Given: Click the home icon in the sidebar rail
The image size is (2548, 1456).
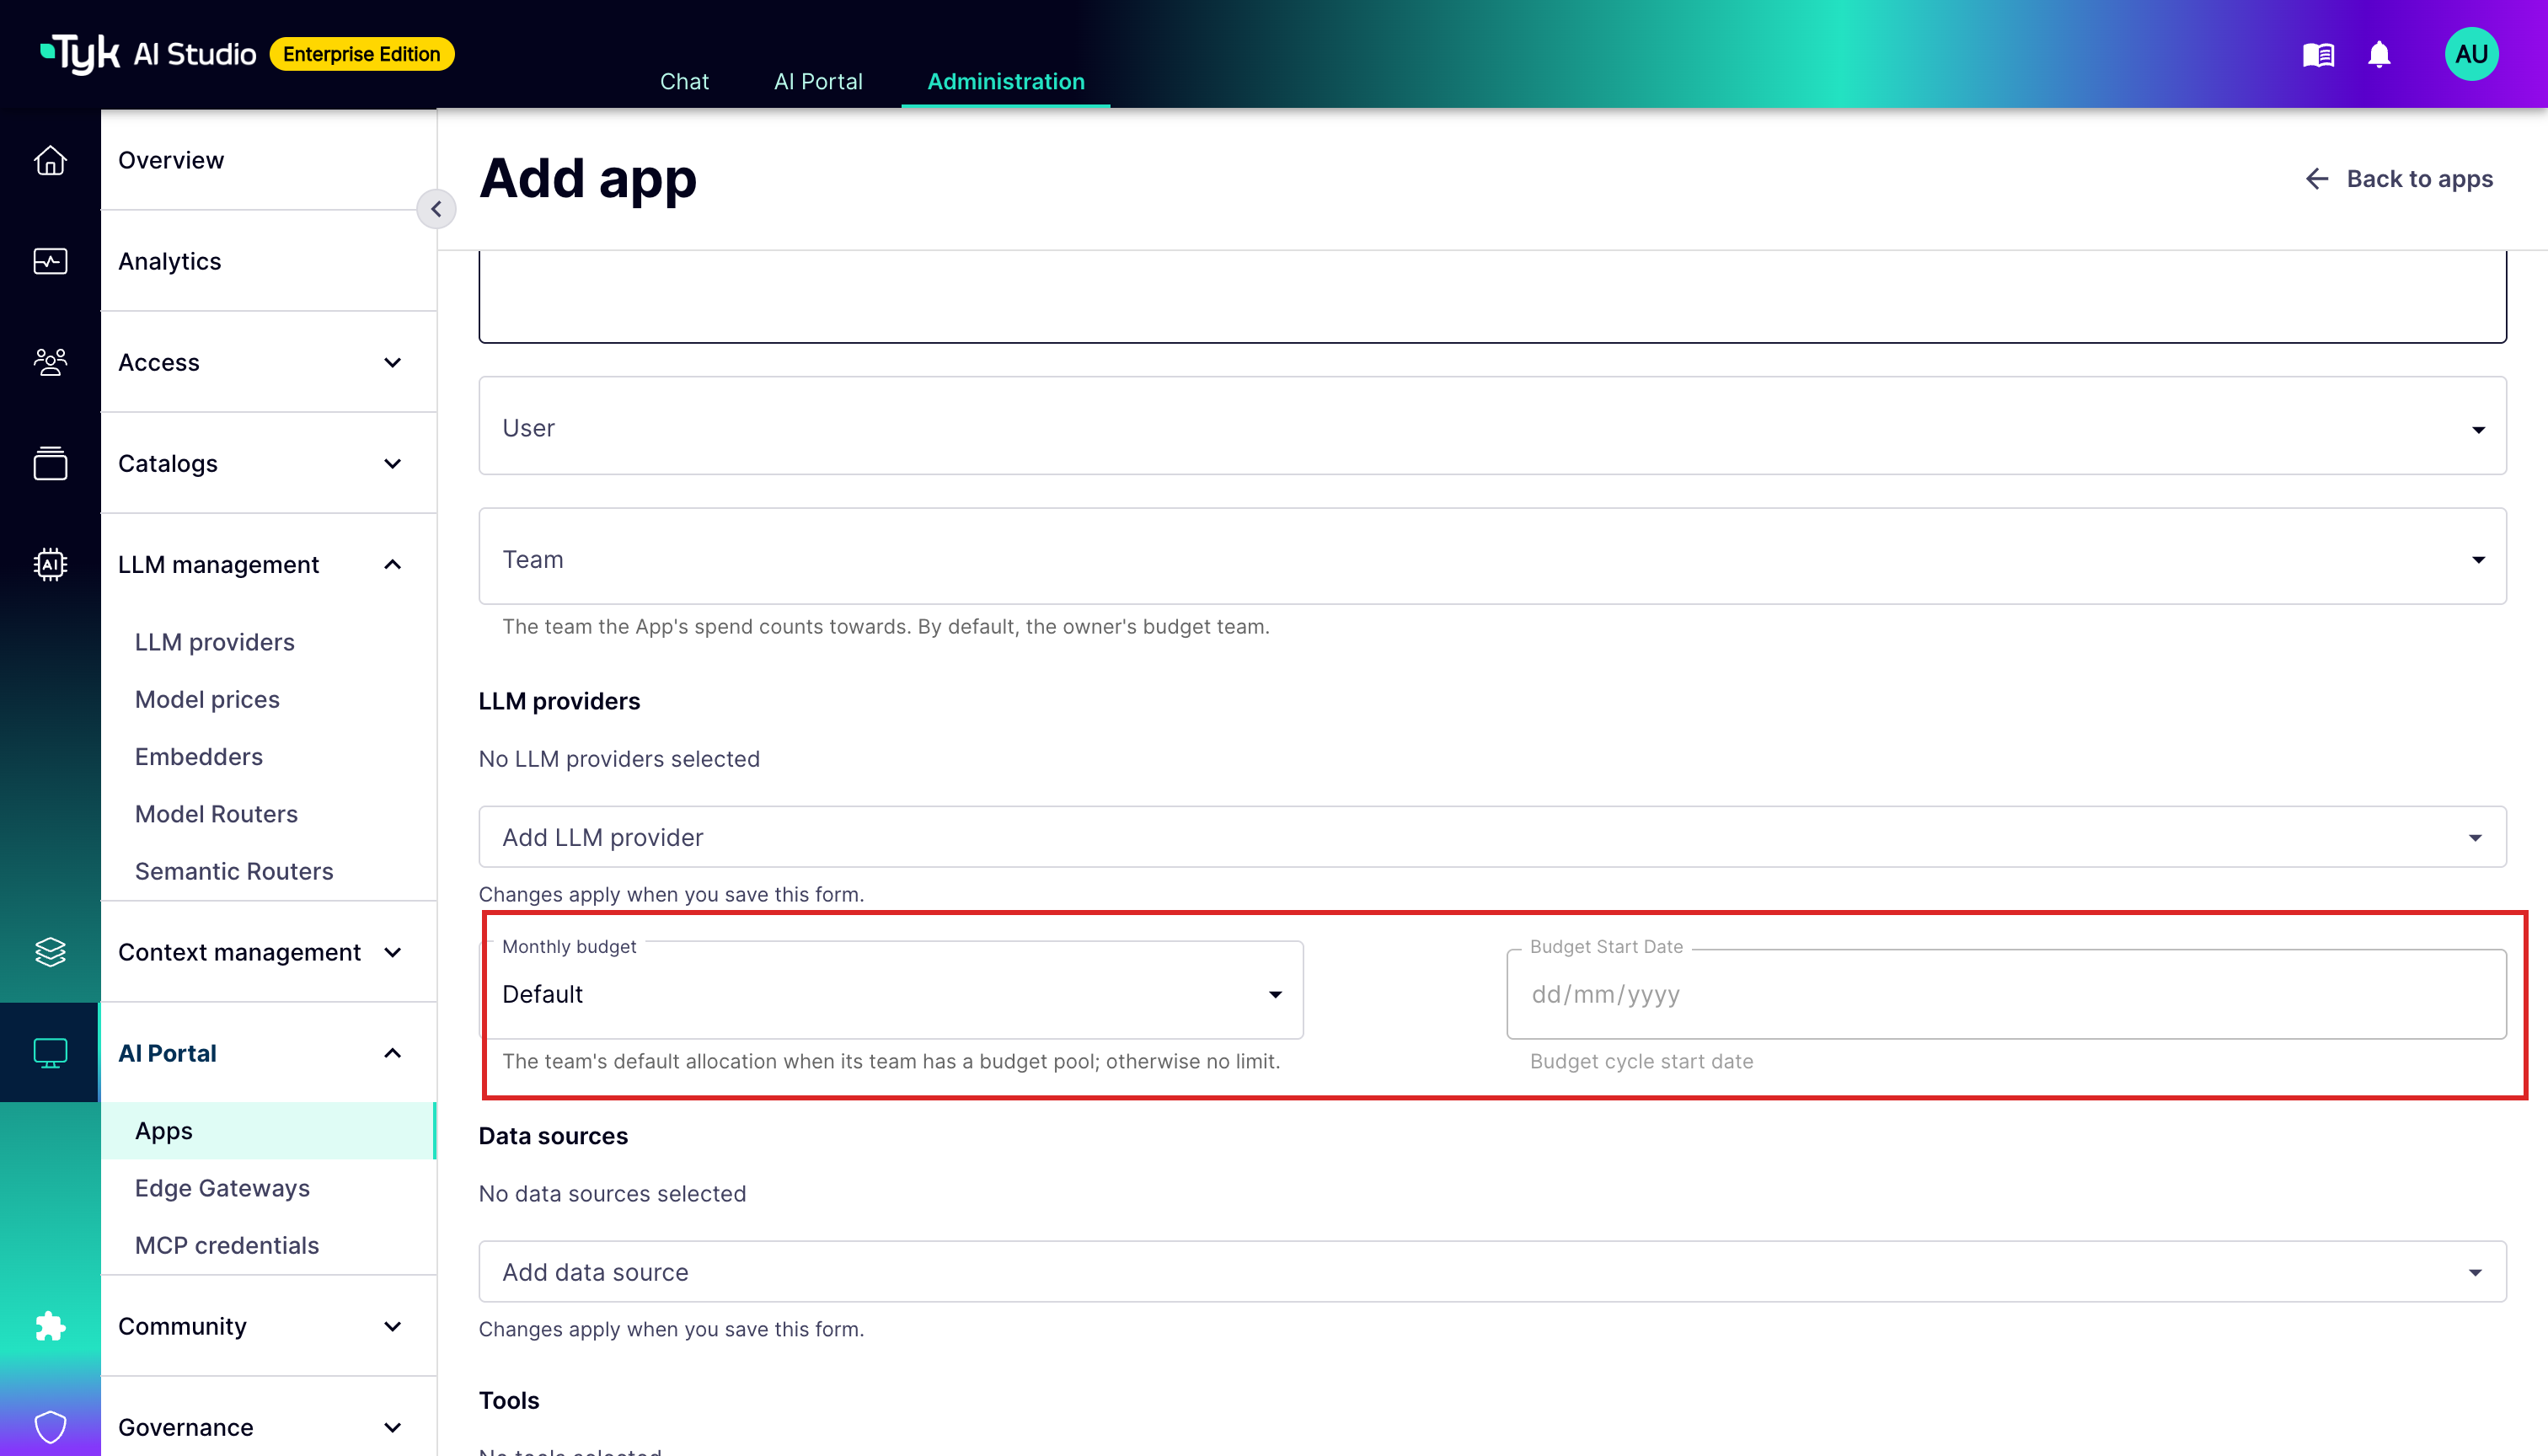Looking at the screenshot, I should pos(50,160).
